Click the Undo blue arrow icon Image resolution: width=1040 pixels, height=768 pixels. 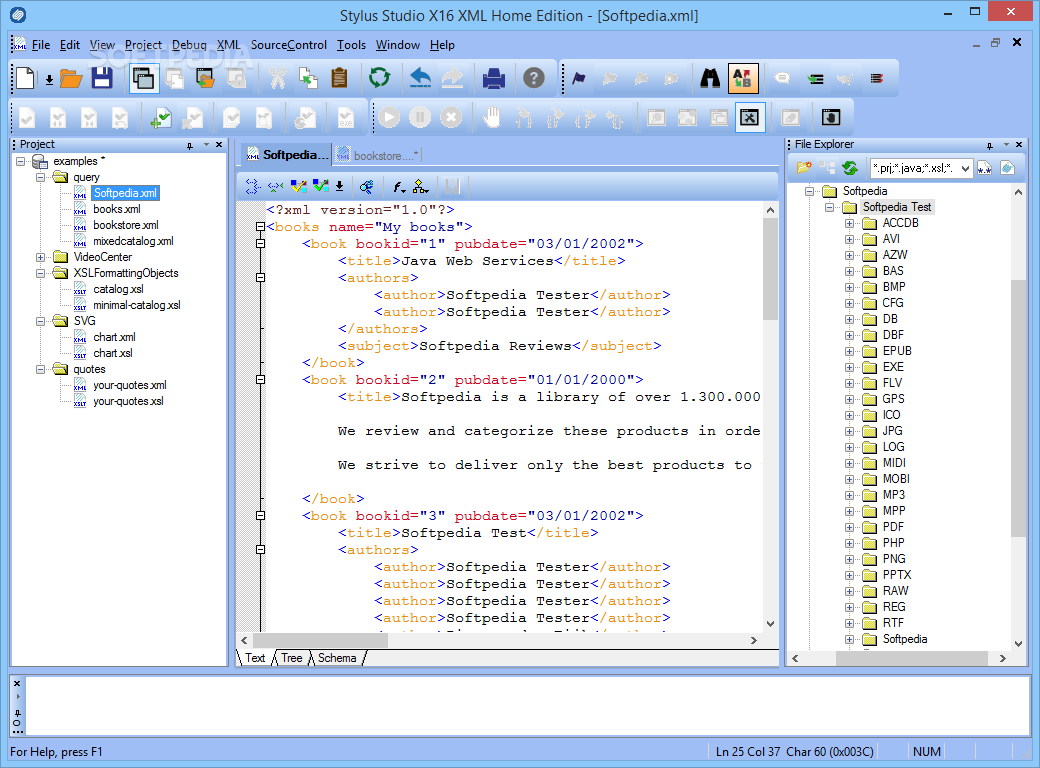420,78
